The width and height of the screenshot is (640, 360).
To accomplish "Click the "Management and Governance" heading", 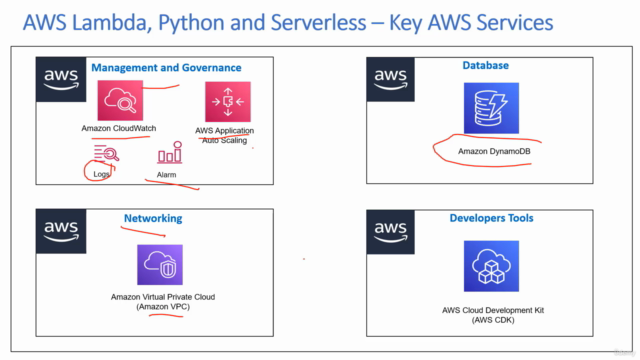I will [166, 68].
